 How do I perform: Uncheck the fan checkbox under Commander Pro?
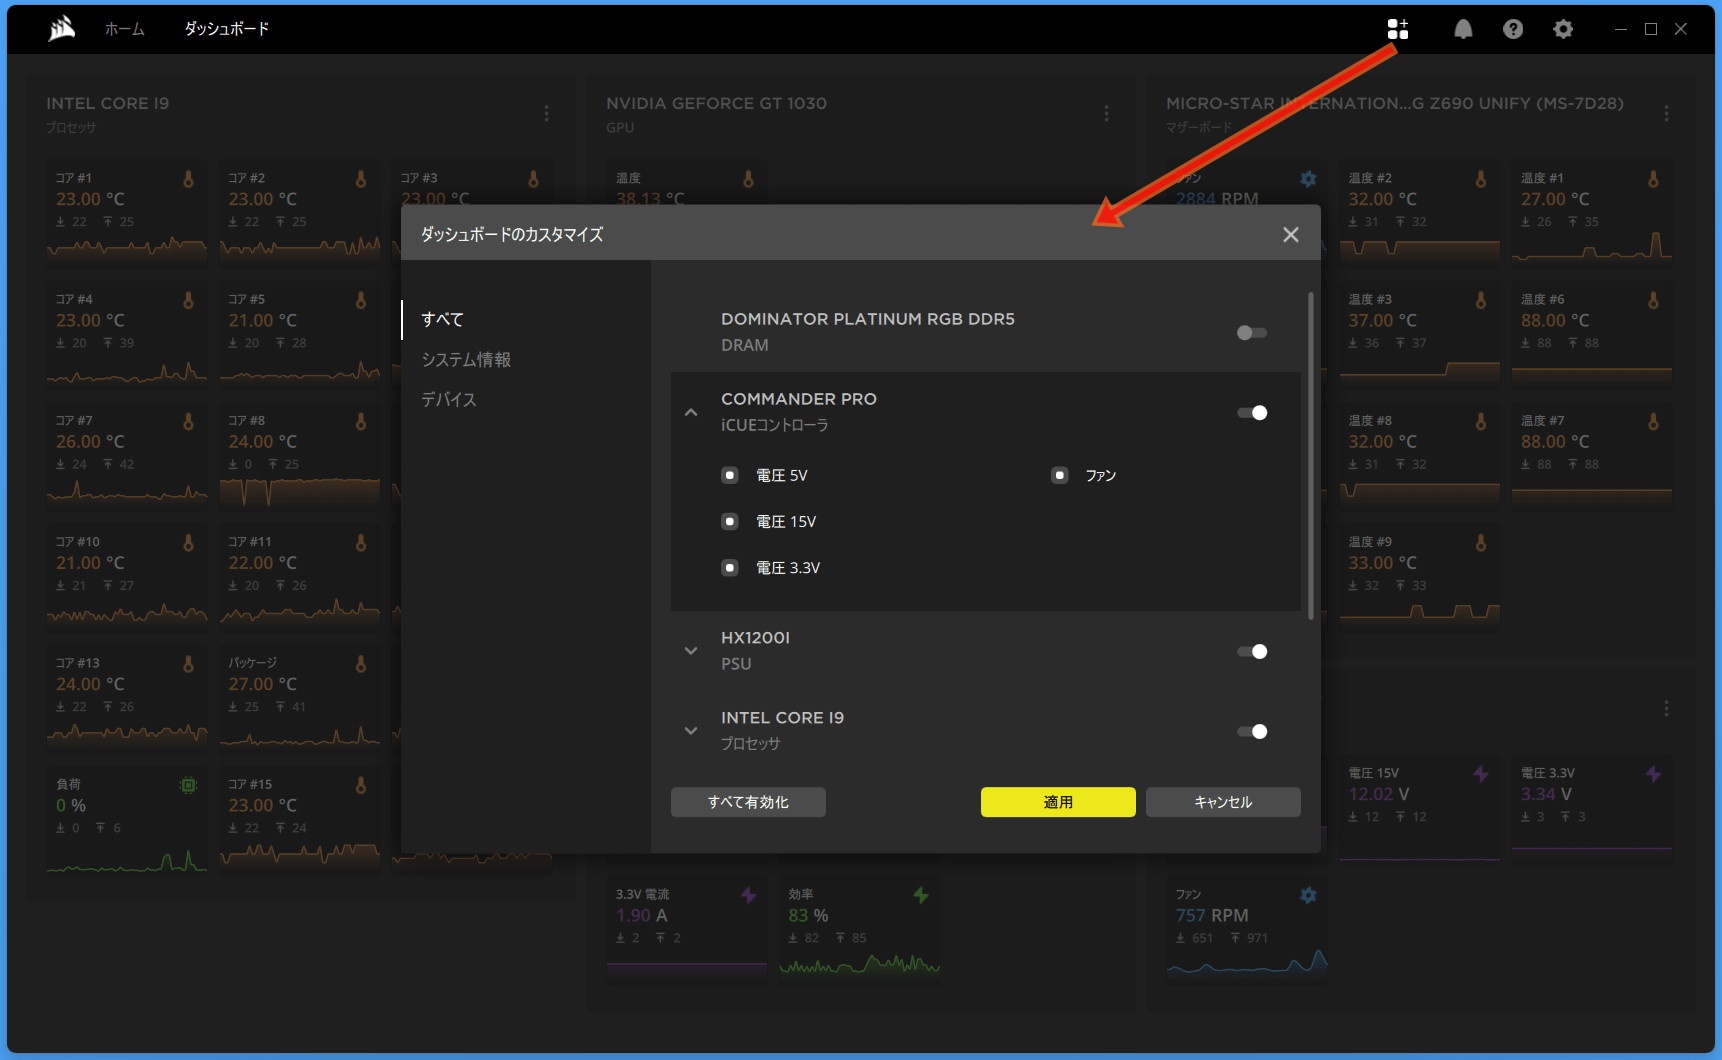[x=1060, y=475]
